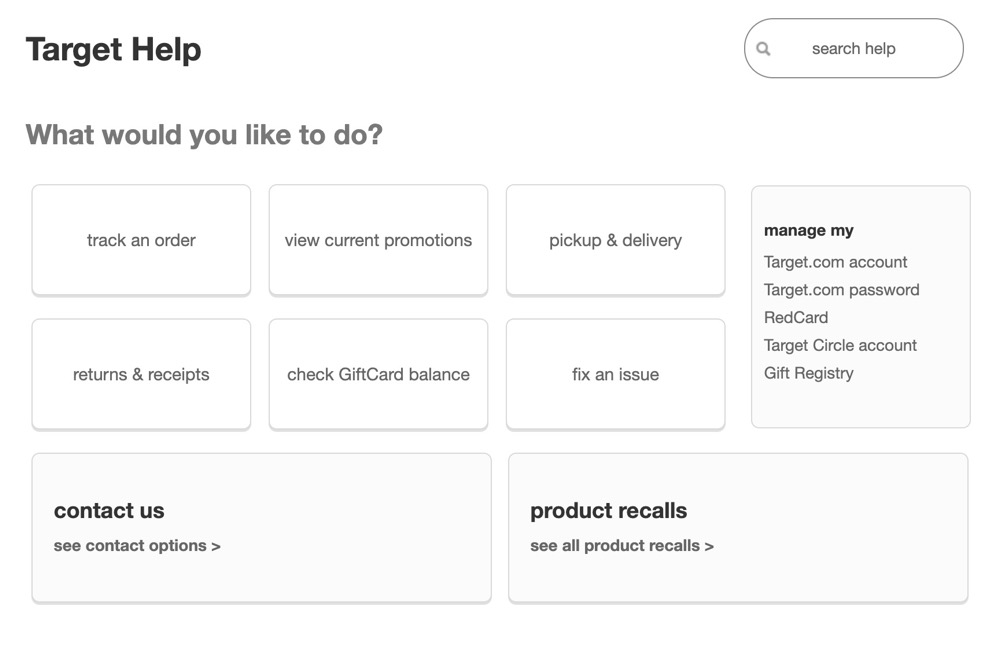The width and height of the screenshot is (1000, 660).
Task: Open the RedCard management link
Action: click(x=796, y=318)
